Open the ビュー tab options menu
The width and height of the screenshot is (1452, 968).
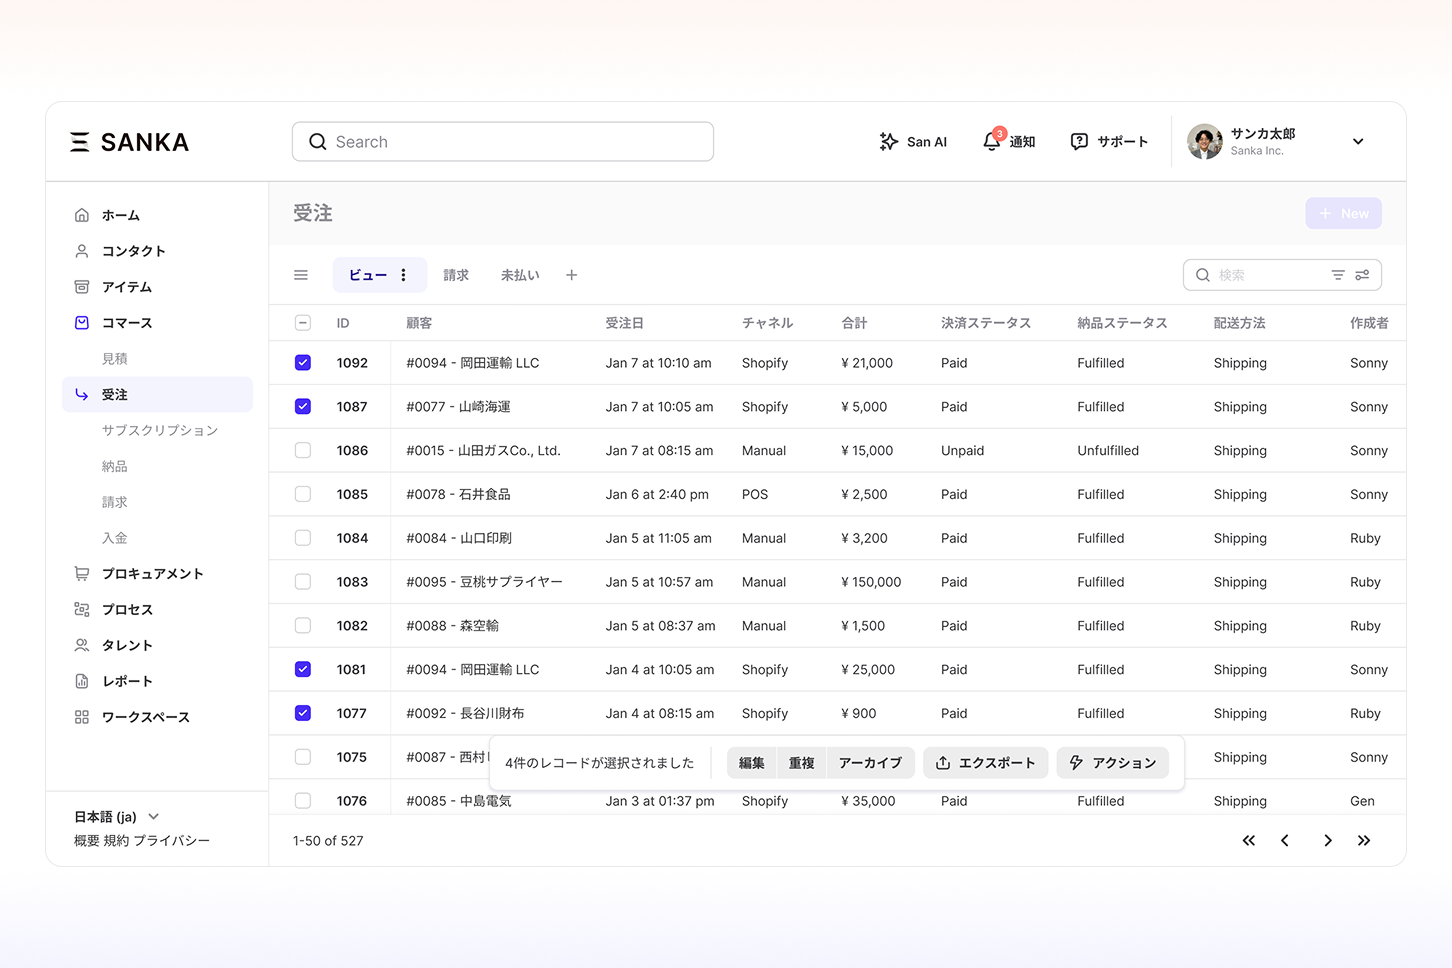(404, 275)
